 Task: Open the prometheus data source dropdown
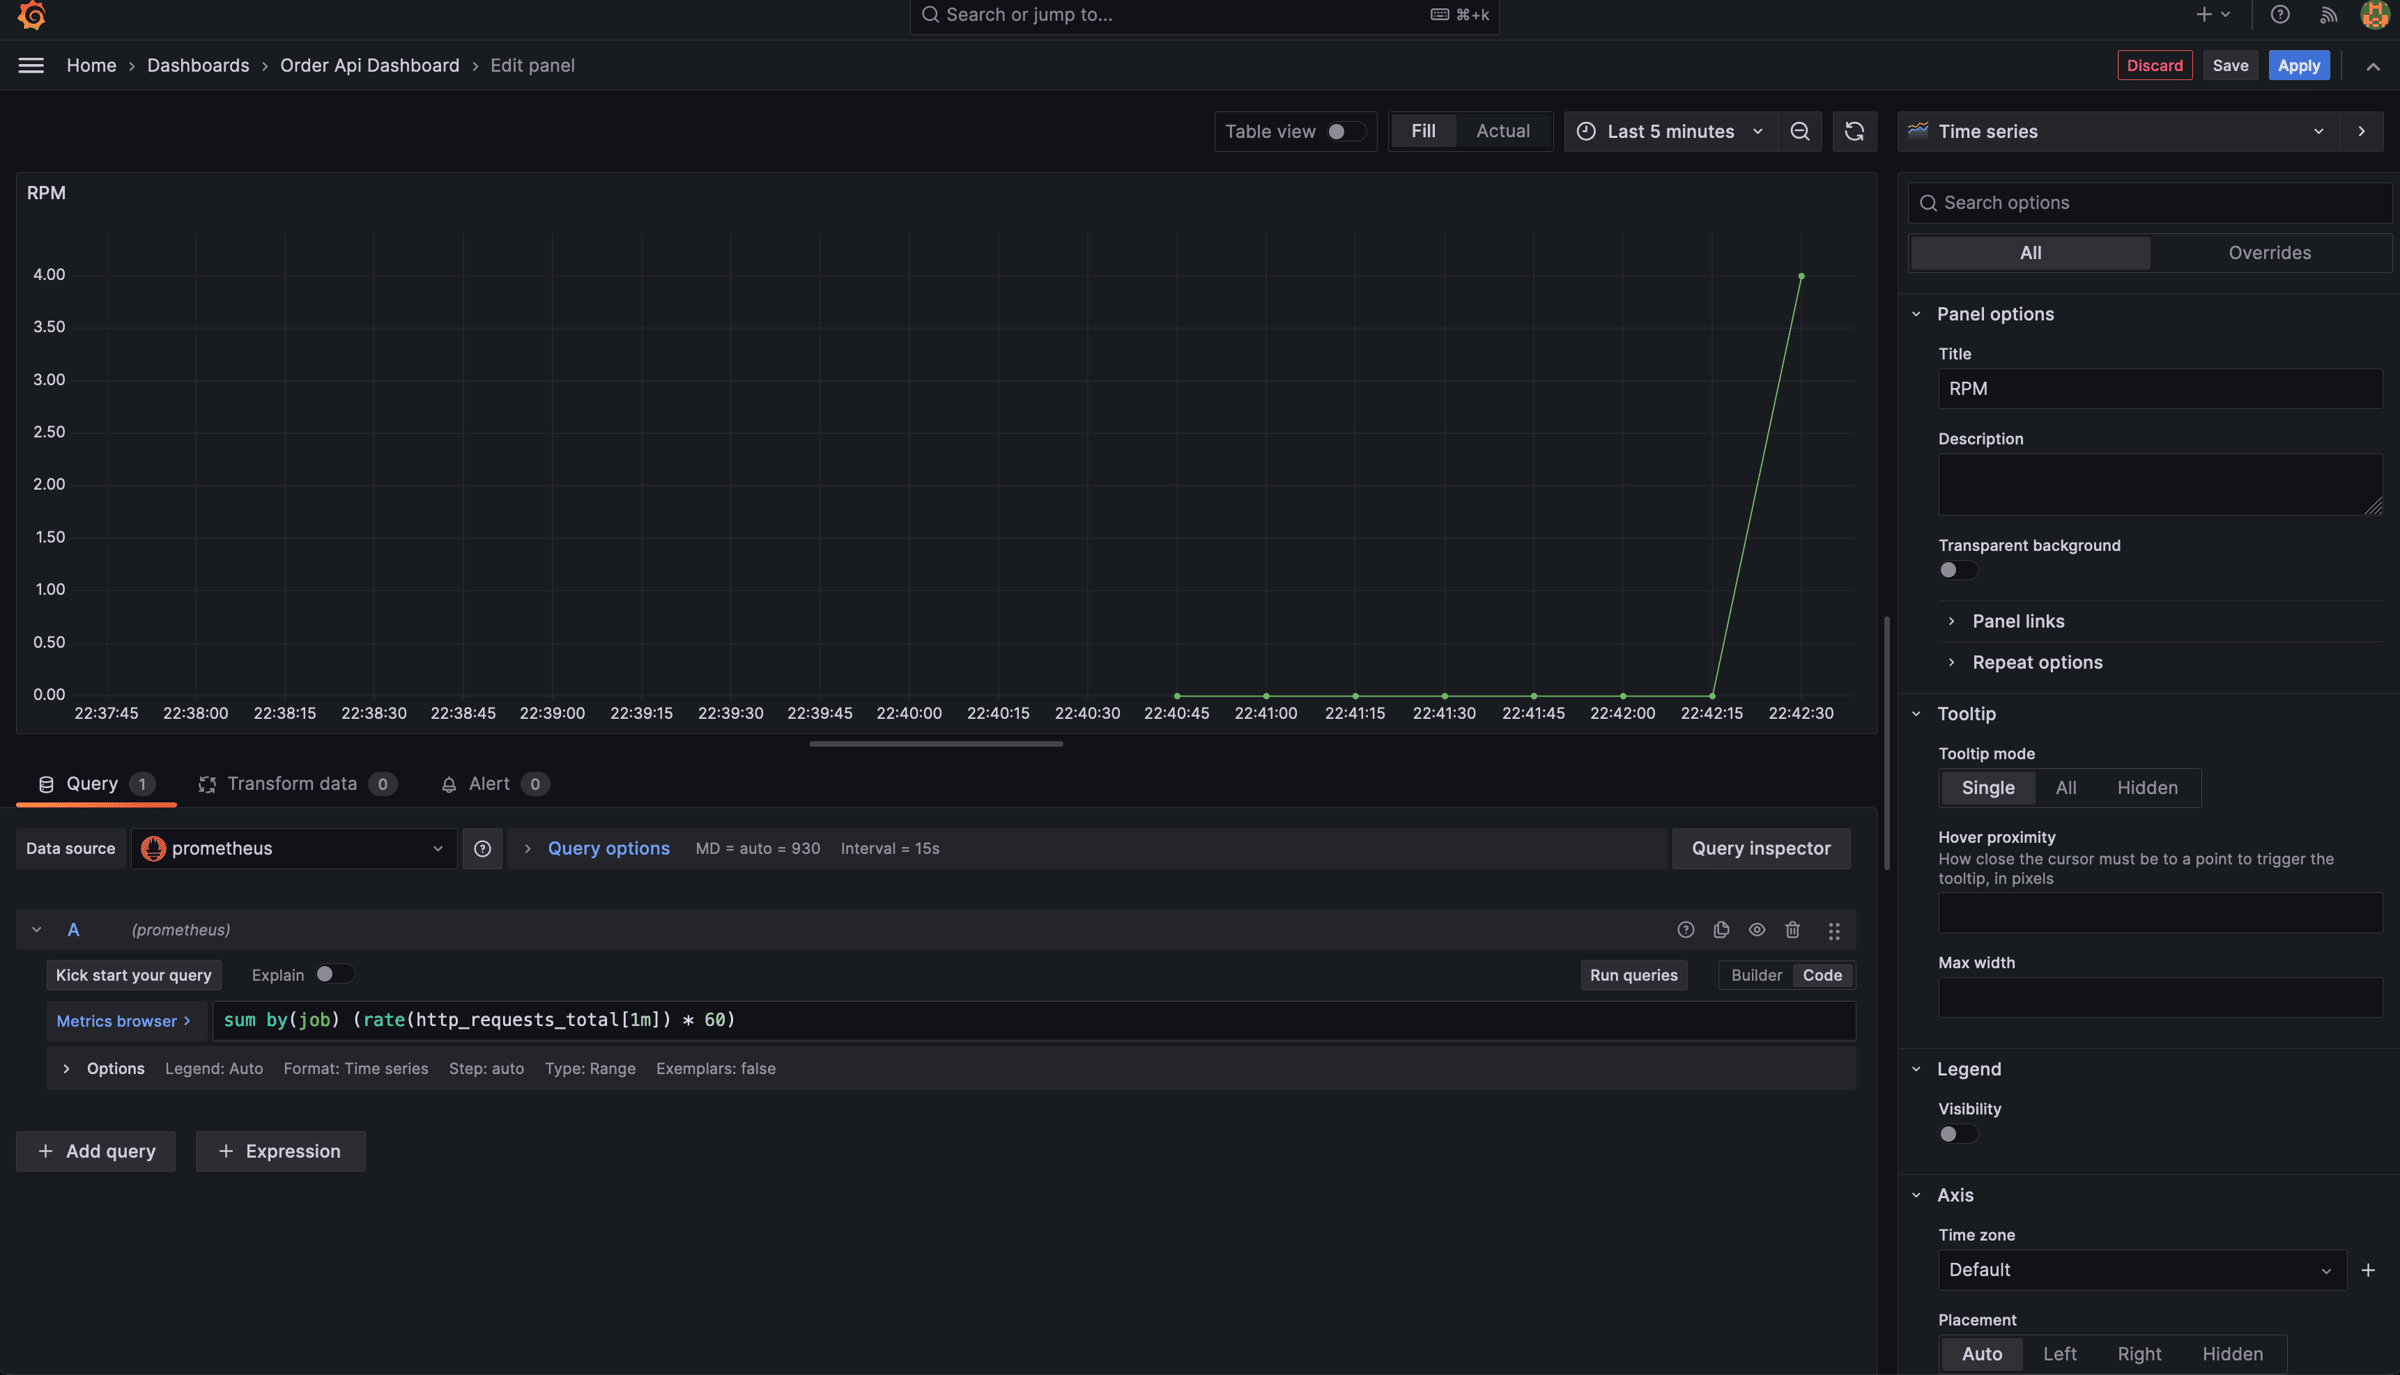(294, 848)
